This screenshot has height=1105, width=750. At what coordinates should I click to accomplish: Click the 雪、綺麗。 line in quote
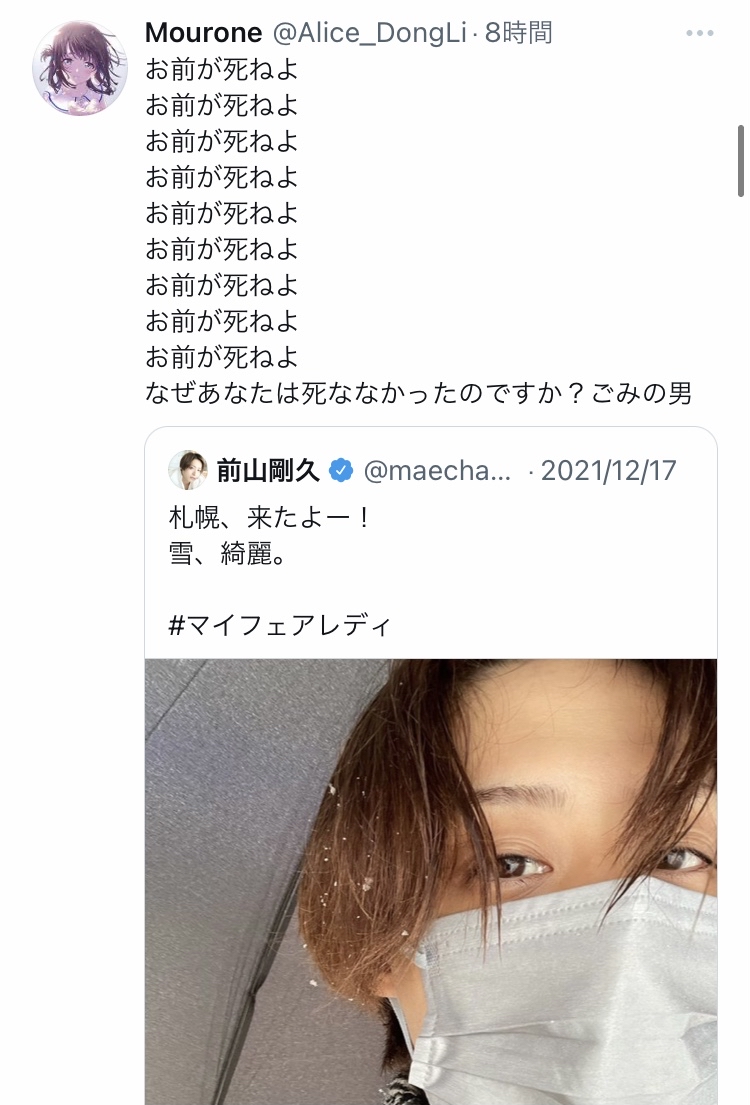228,553
